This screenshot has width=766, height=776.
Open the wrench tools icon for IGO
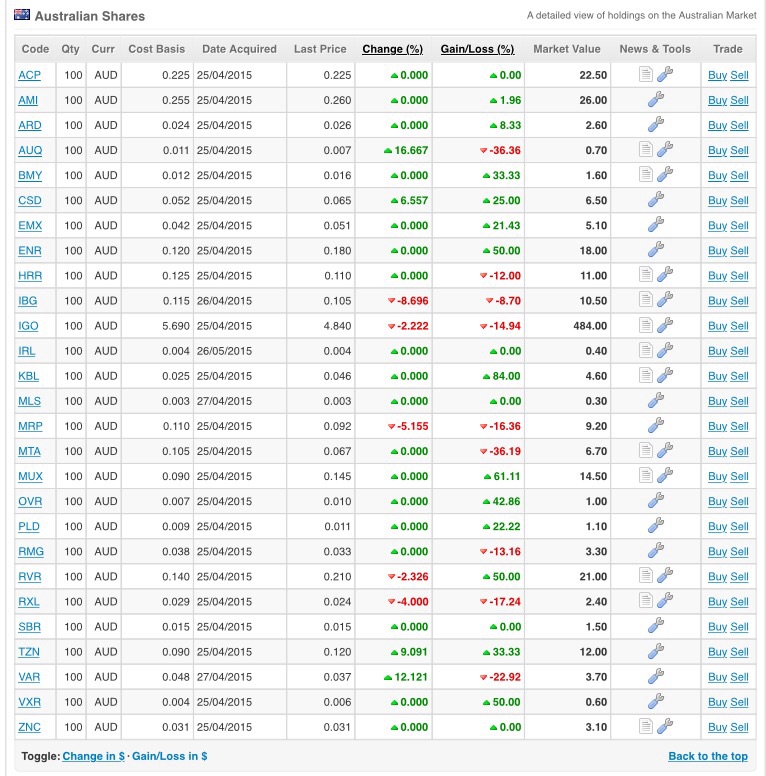pyautogui.click(x=665, y=325)
